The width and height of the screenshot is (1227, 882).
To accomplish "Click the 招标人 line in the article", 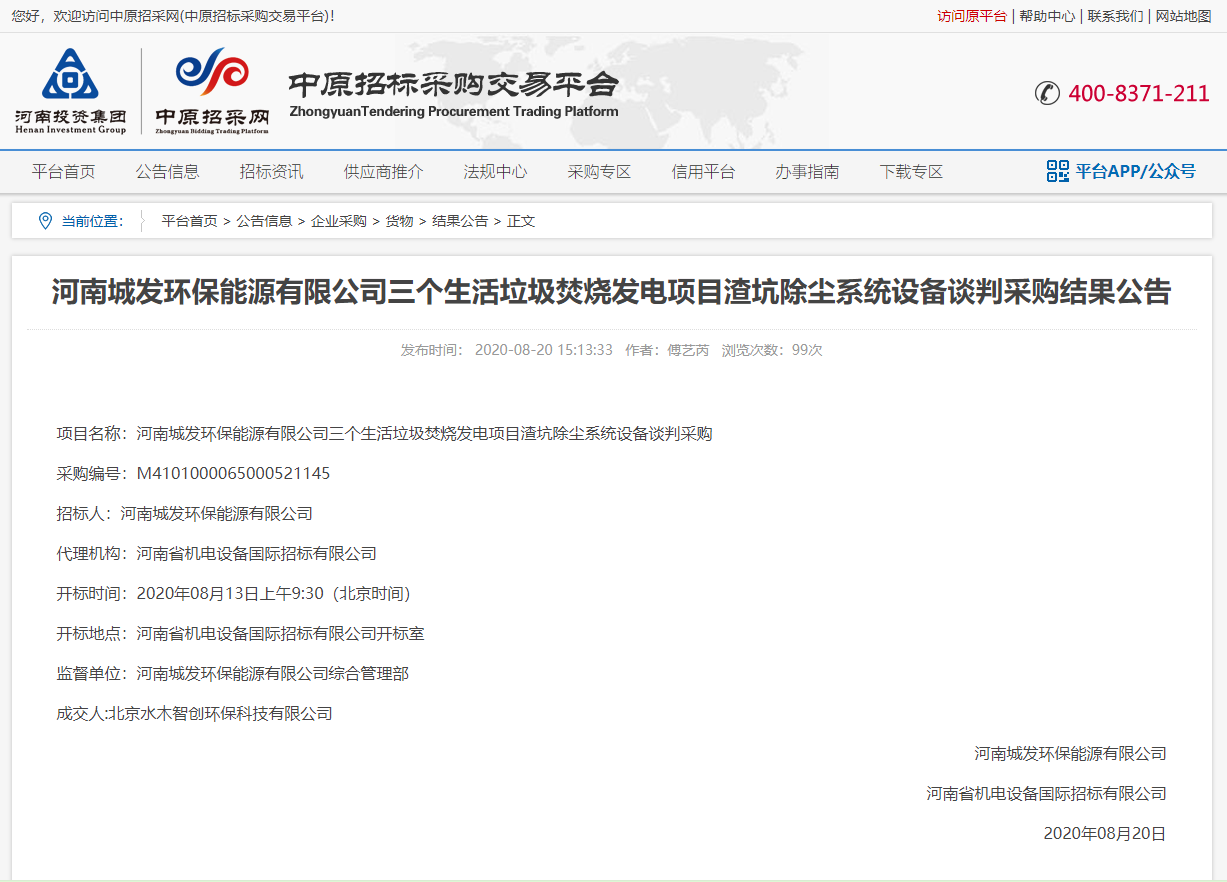I will click(x=185, y=514).
